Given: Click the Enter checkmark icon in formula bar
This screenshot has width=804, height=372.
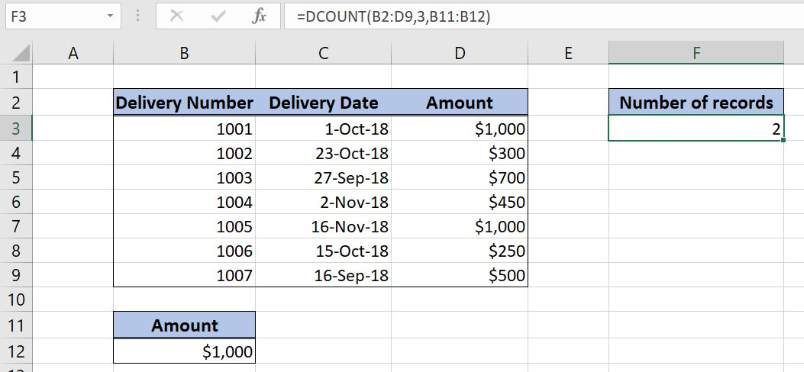Looking at the screenshot, I should coord(218,16).
